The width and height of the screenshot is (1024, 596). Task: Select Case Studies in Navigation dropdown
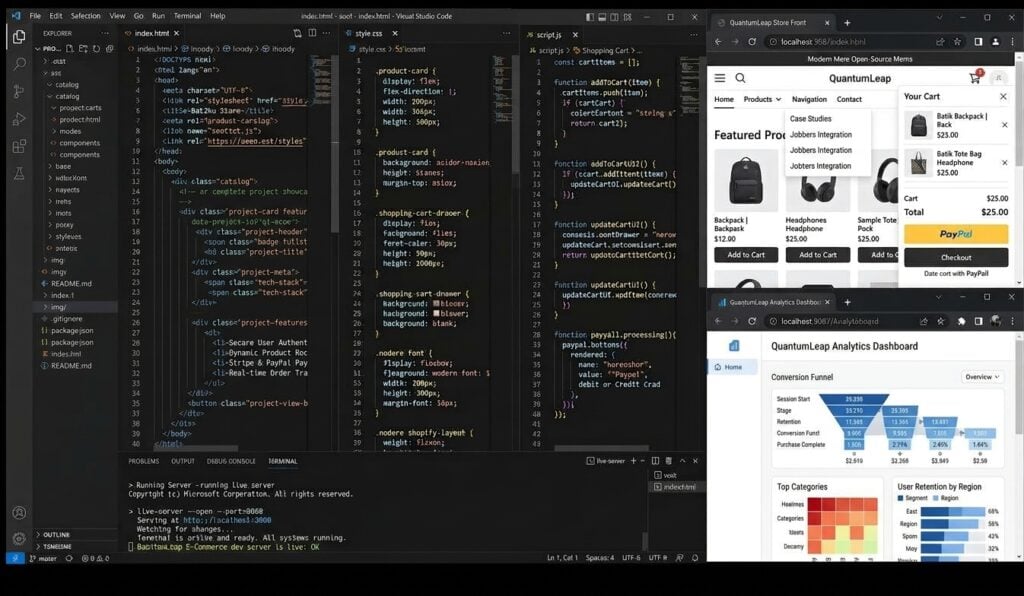[810, 119]
